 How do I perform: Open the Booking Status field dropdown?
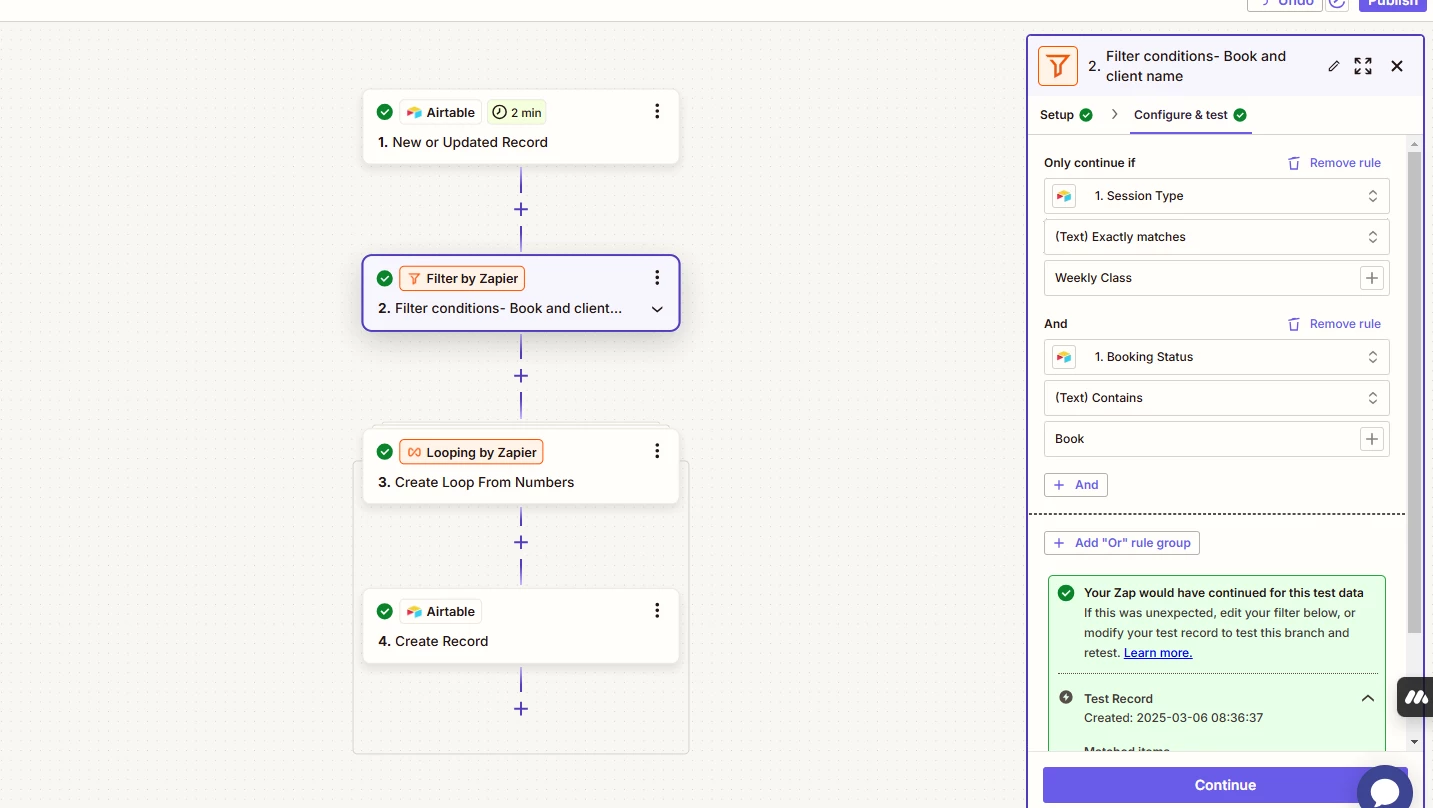(1216, 357)
